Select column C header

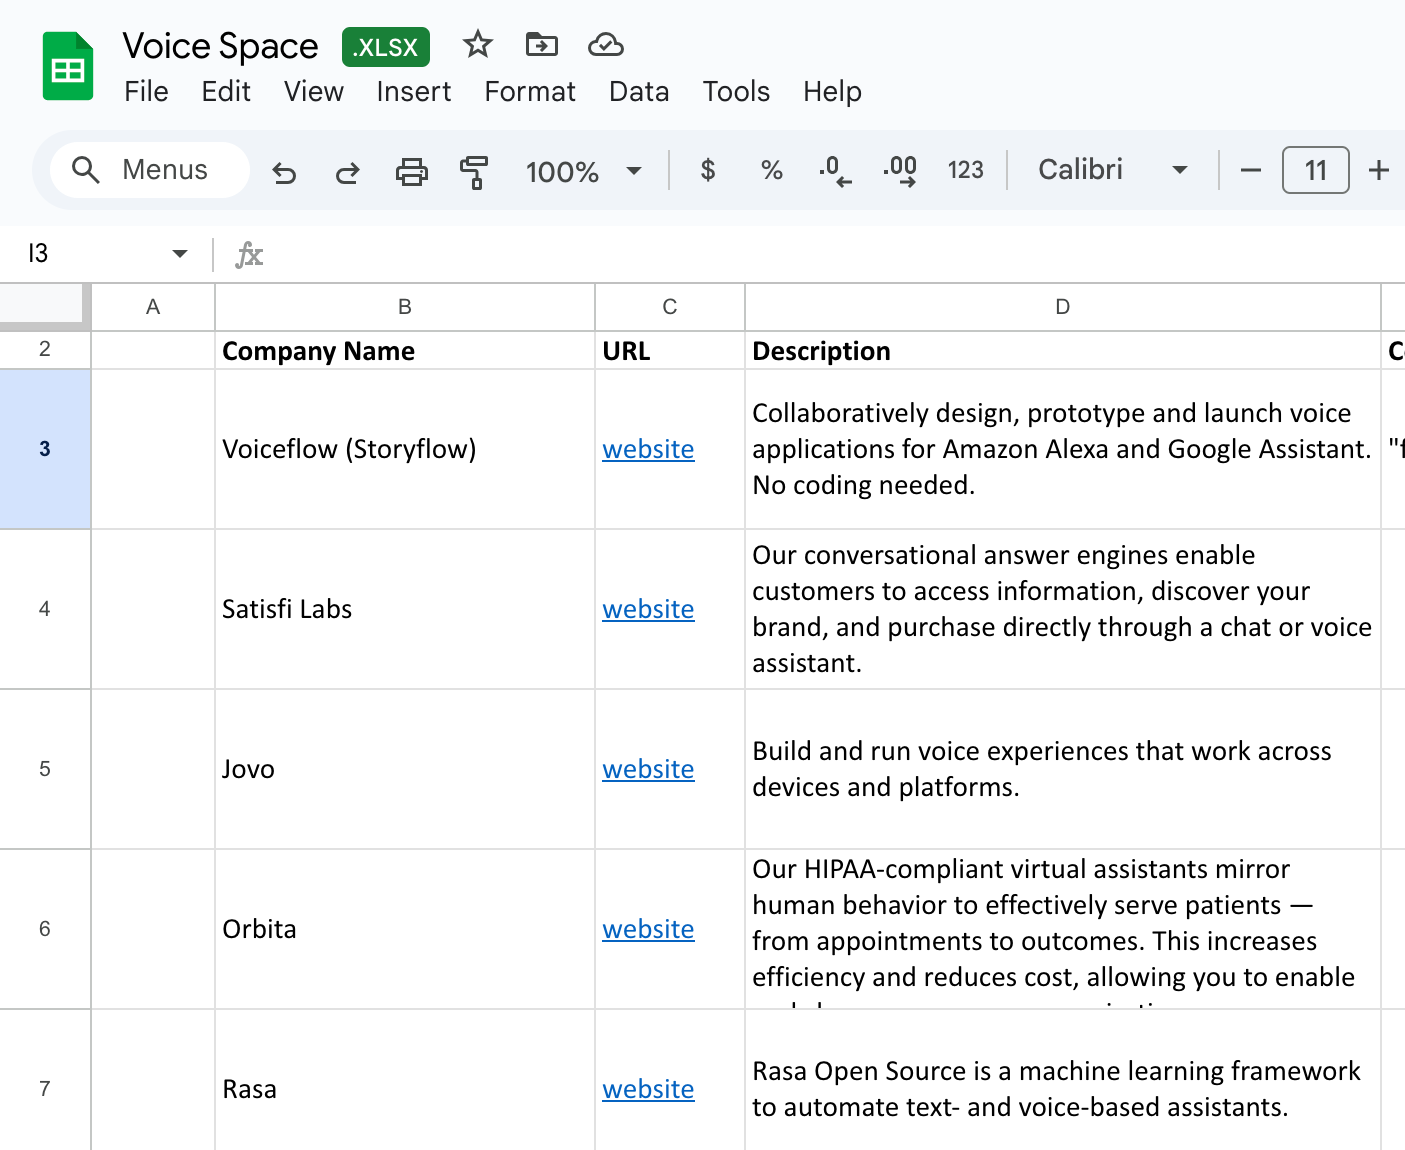coord(670,307)
